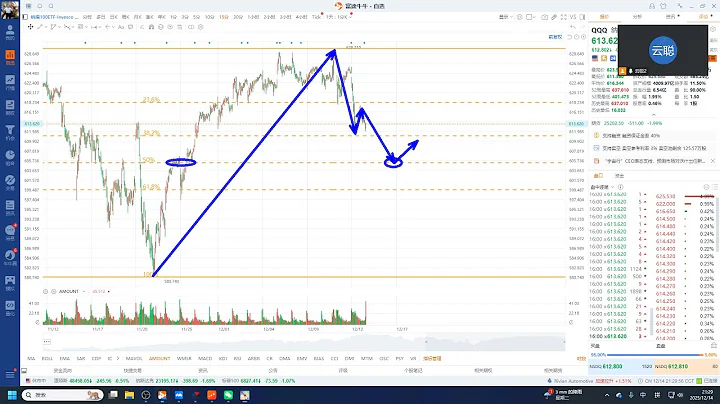The image size is (720, 404).
Task: Click the Windows Start button
Action: tap(12, 395)
